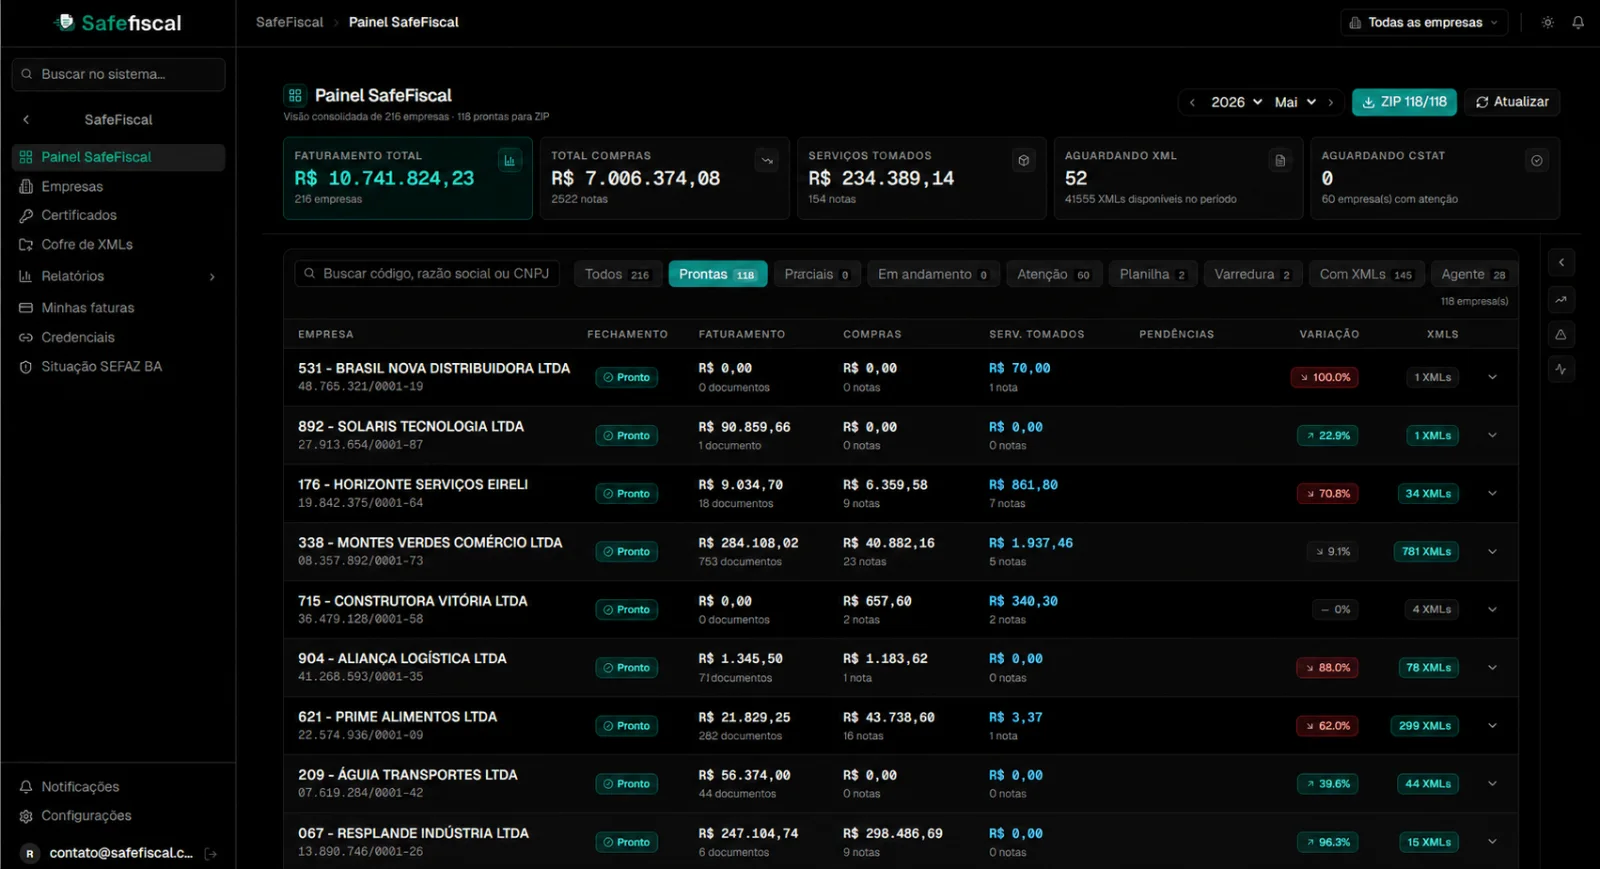Open the notifications bell in top bar
1600x869 pixels.
click(x=1578, y=22)
